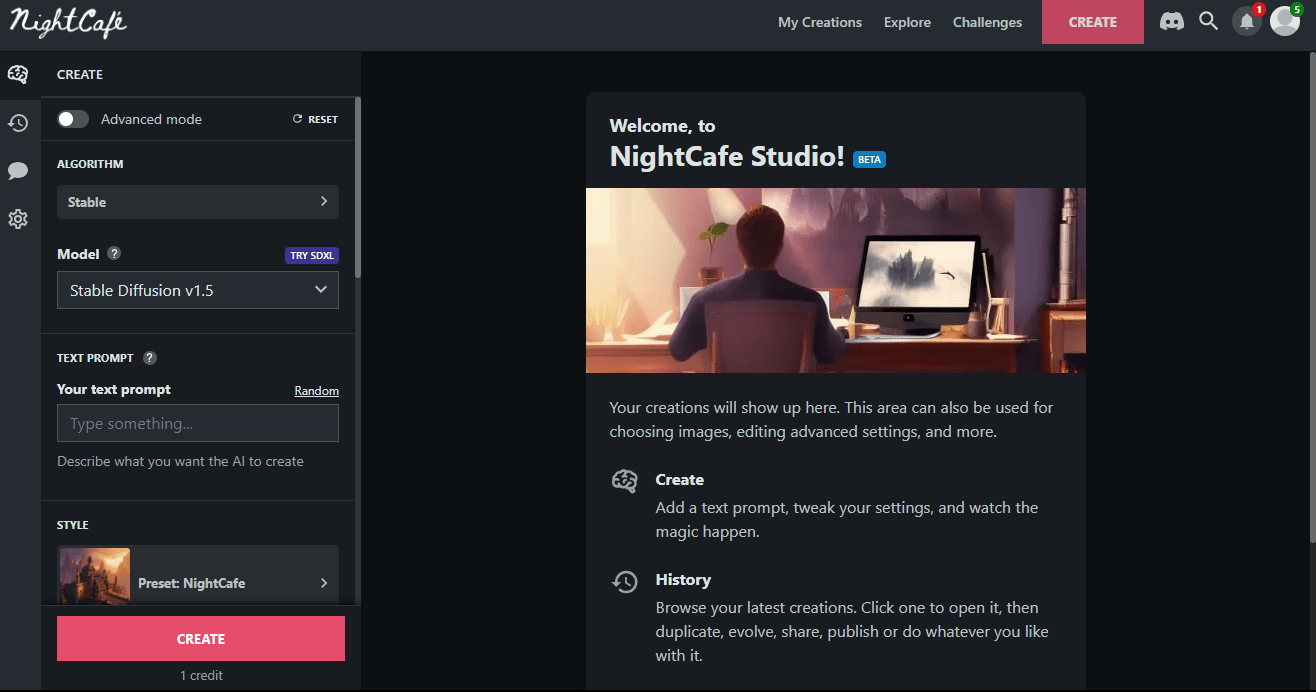Viewport: 1316px width, 692px height.
Task: Click the NightCafe preset style thumbnail
Action: [x=95, y=576]
